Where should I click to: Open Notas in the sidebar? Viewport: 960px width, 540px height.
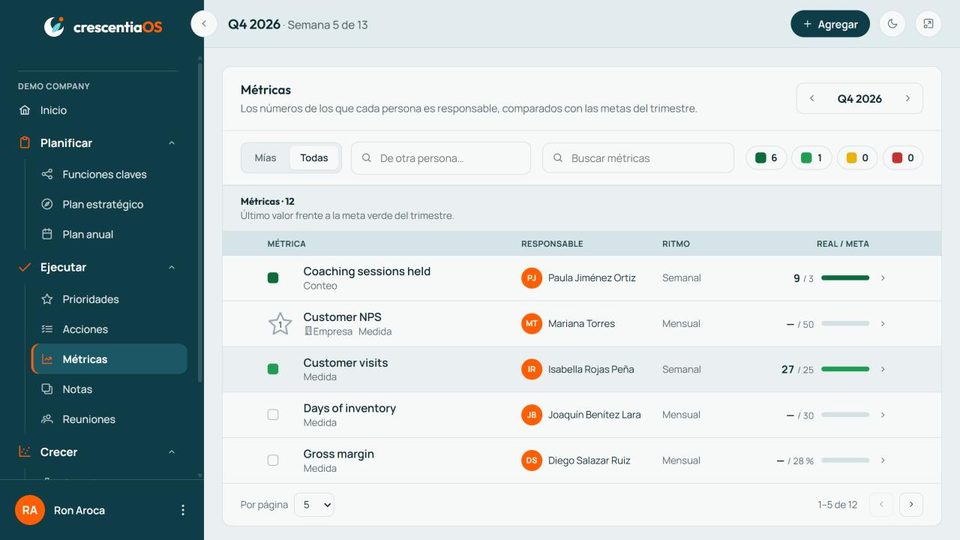[x=109, y=389]
